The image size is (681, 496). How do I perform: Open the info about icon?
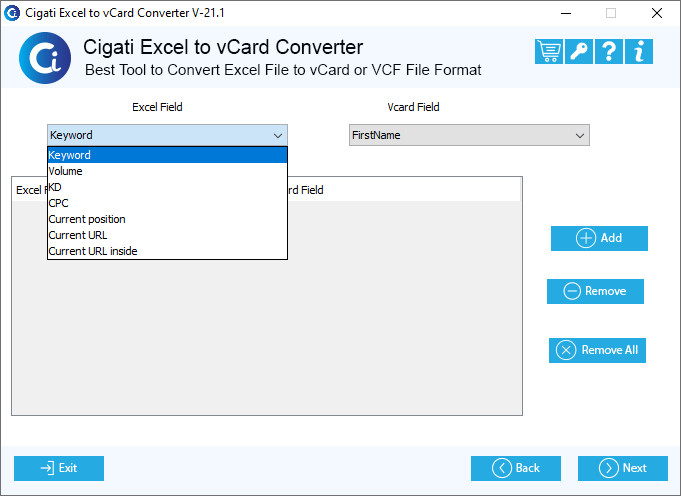point(638,52)
